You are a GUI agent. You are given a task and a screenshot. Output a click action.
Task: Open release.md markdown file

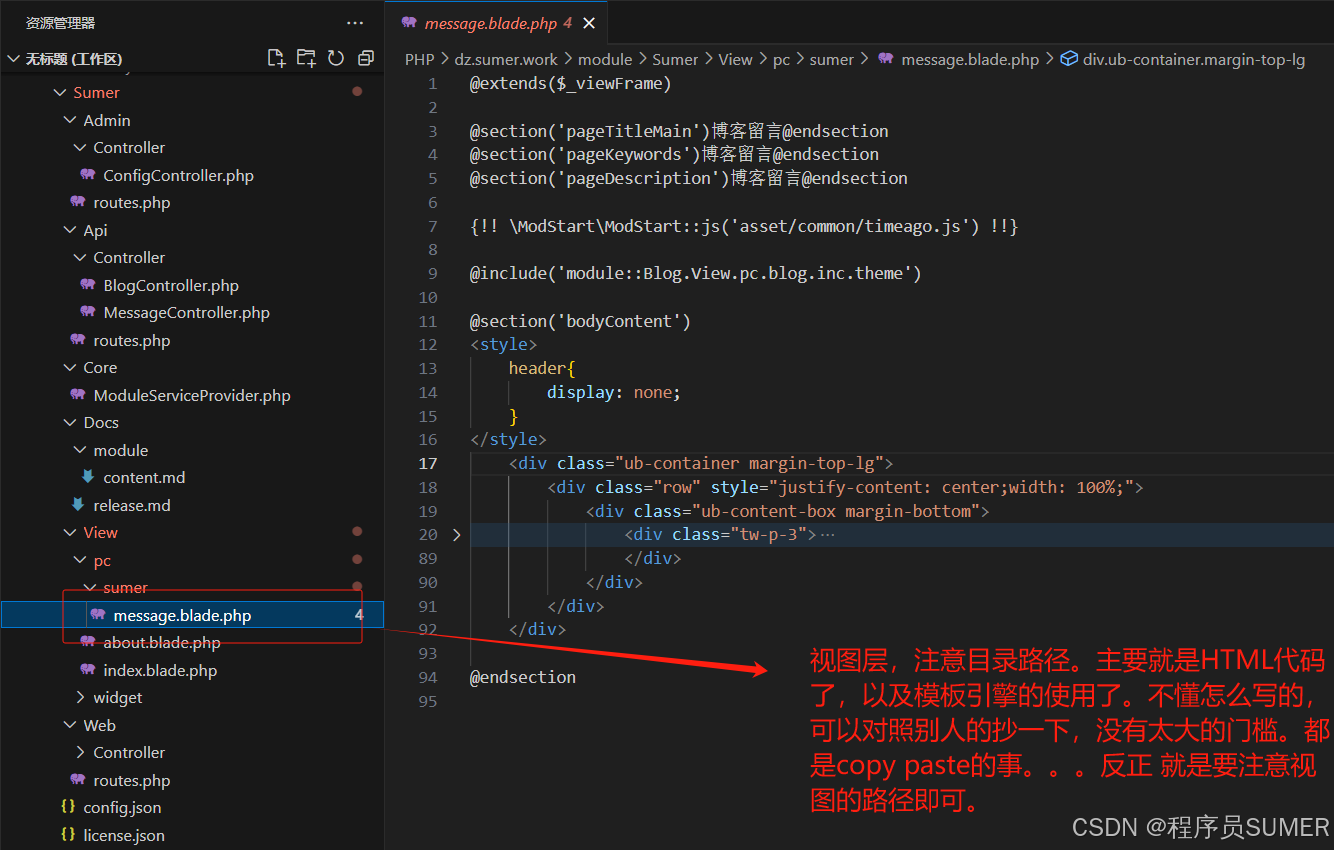click(x=132, y=505)
